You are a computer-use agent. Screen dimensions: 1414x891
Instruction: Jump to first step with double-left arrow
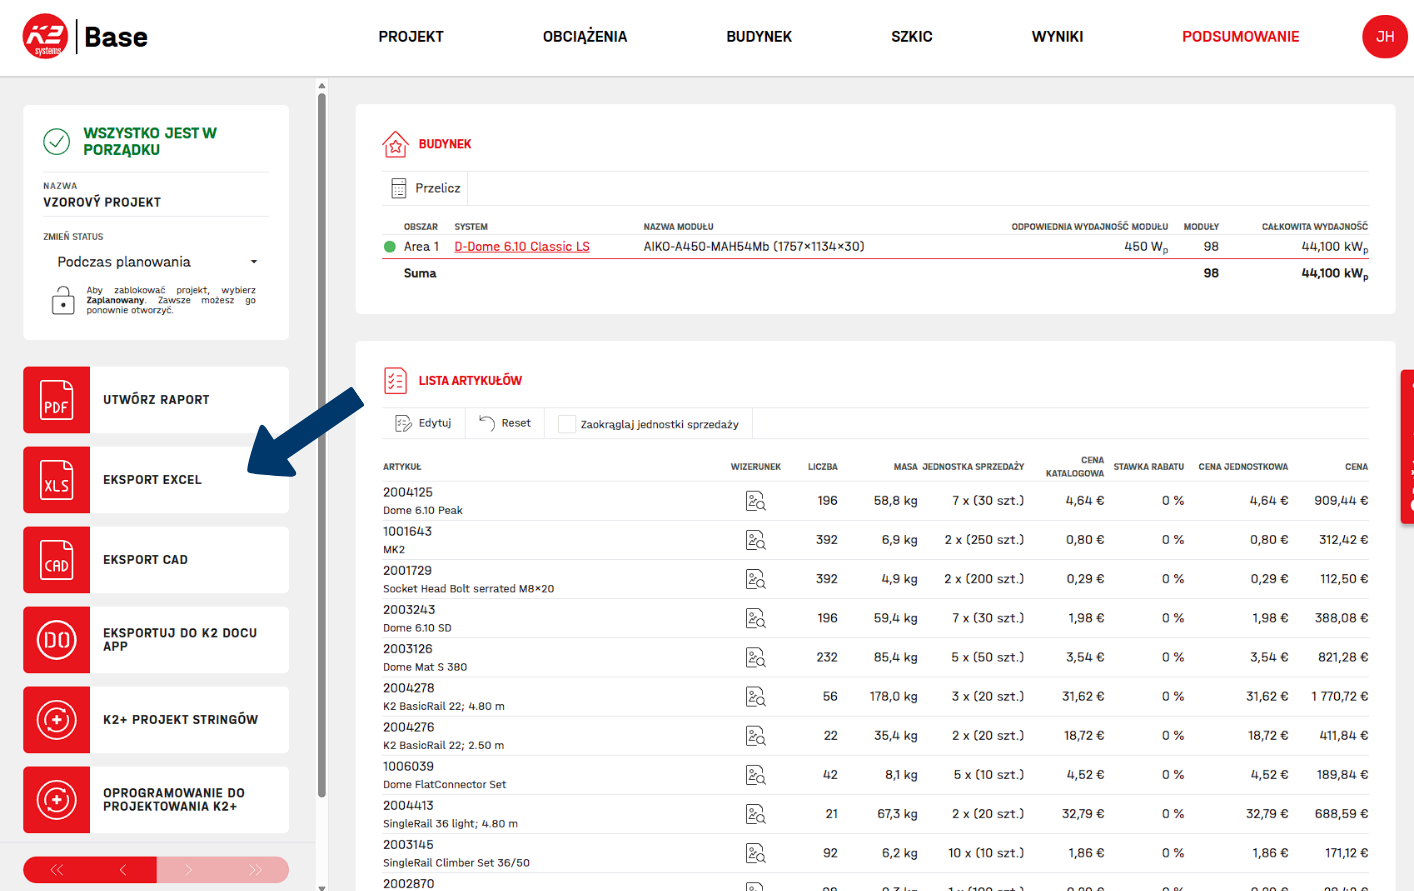coord(57,870)
